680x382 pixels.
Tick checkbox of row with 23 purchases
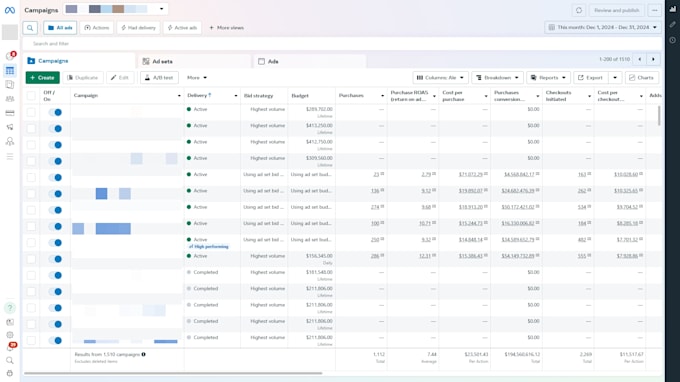point(31,177)
